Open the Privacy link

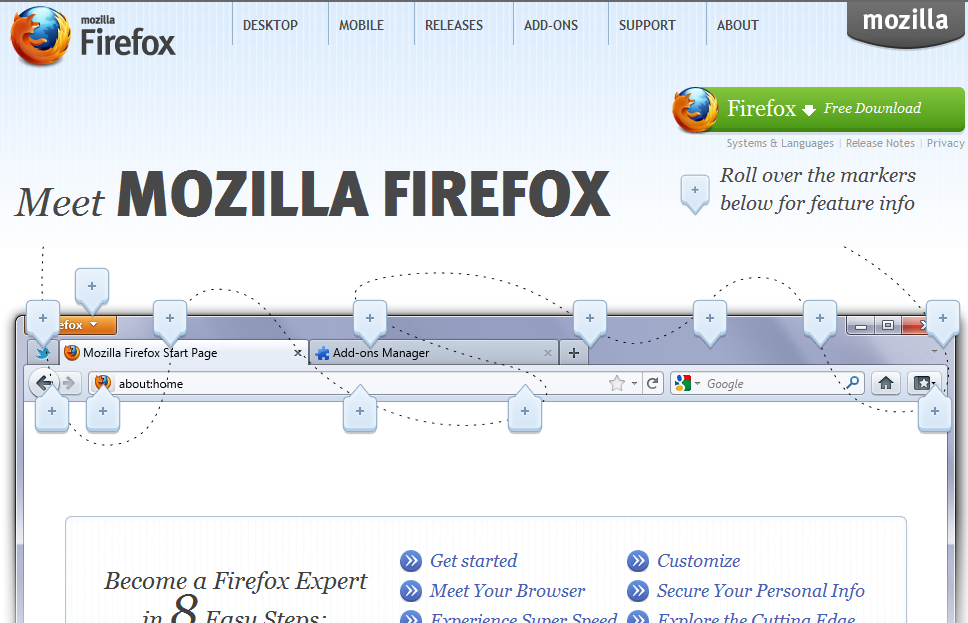[x=945, y=143]
